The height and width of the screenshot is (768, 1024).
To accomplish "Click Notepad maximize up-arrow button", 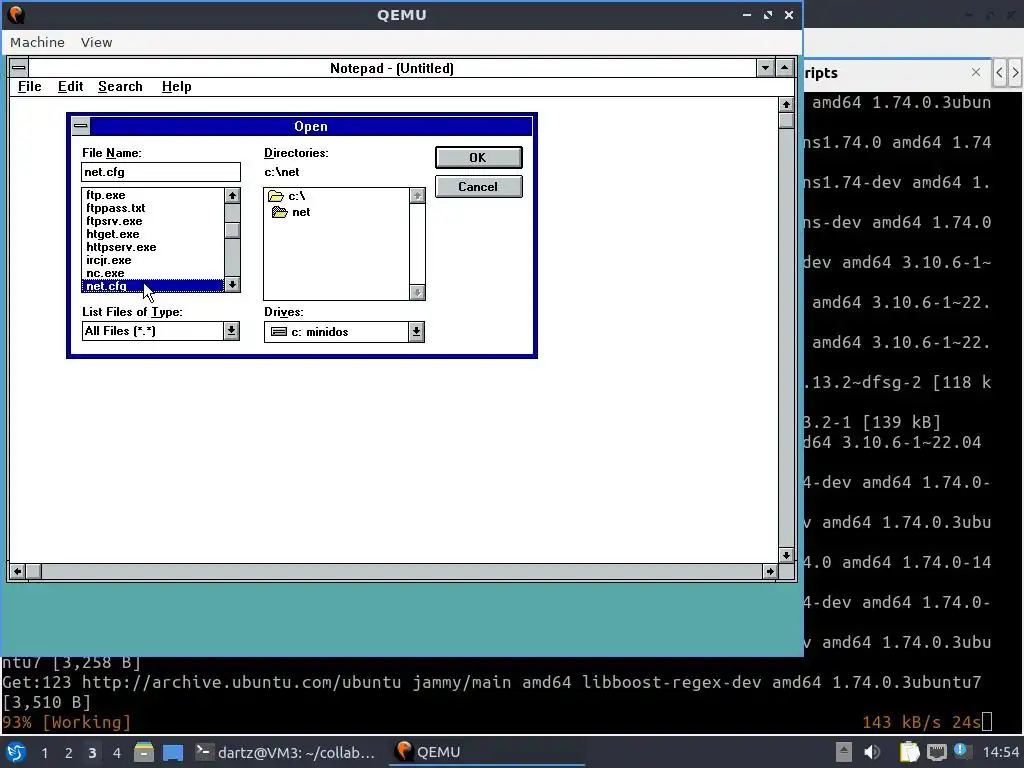I will point(784,67).
